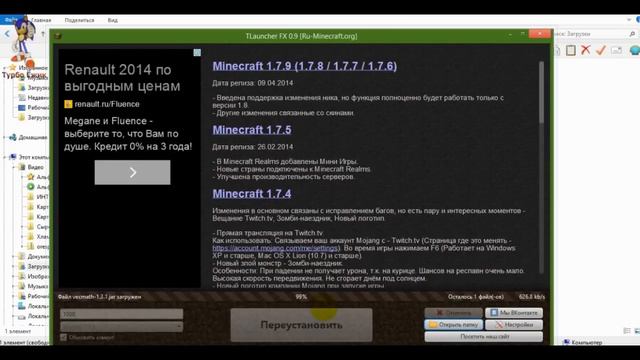Collapse the Видео tree node arrow
The width and height of the screenshot is (640, 360).
coord(14,167)
